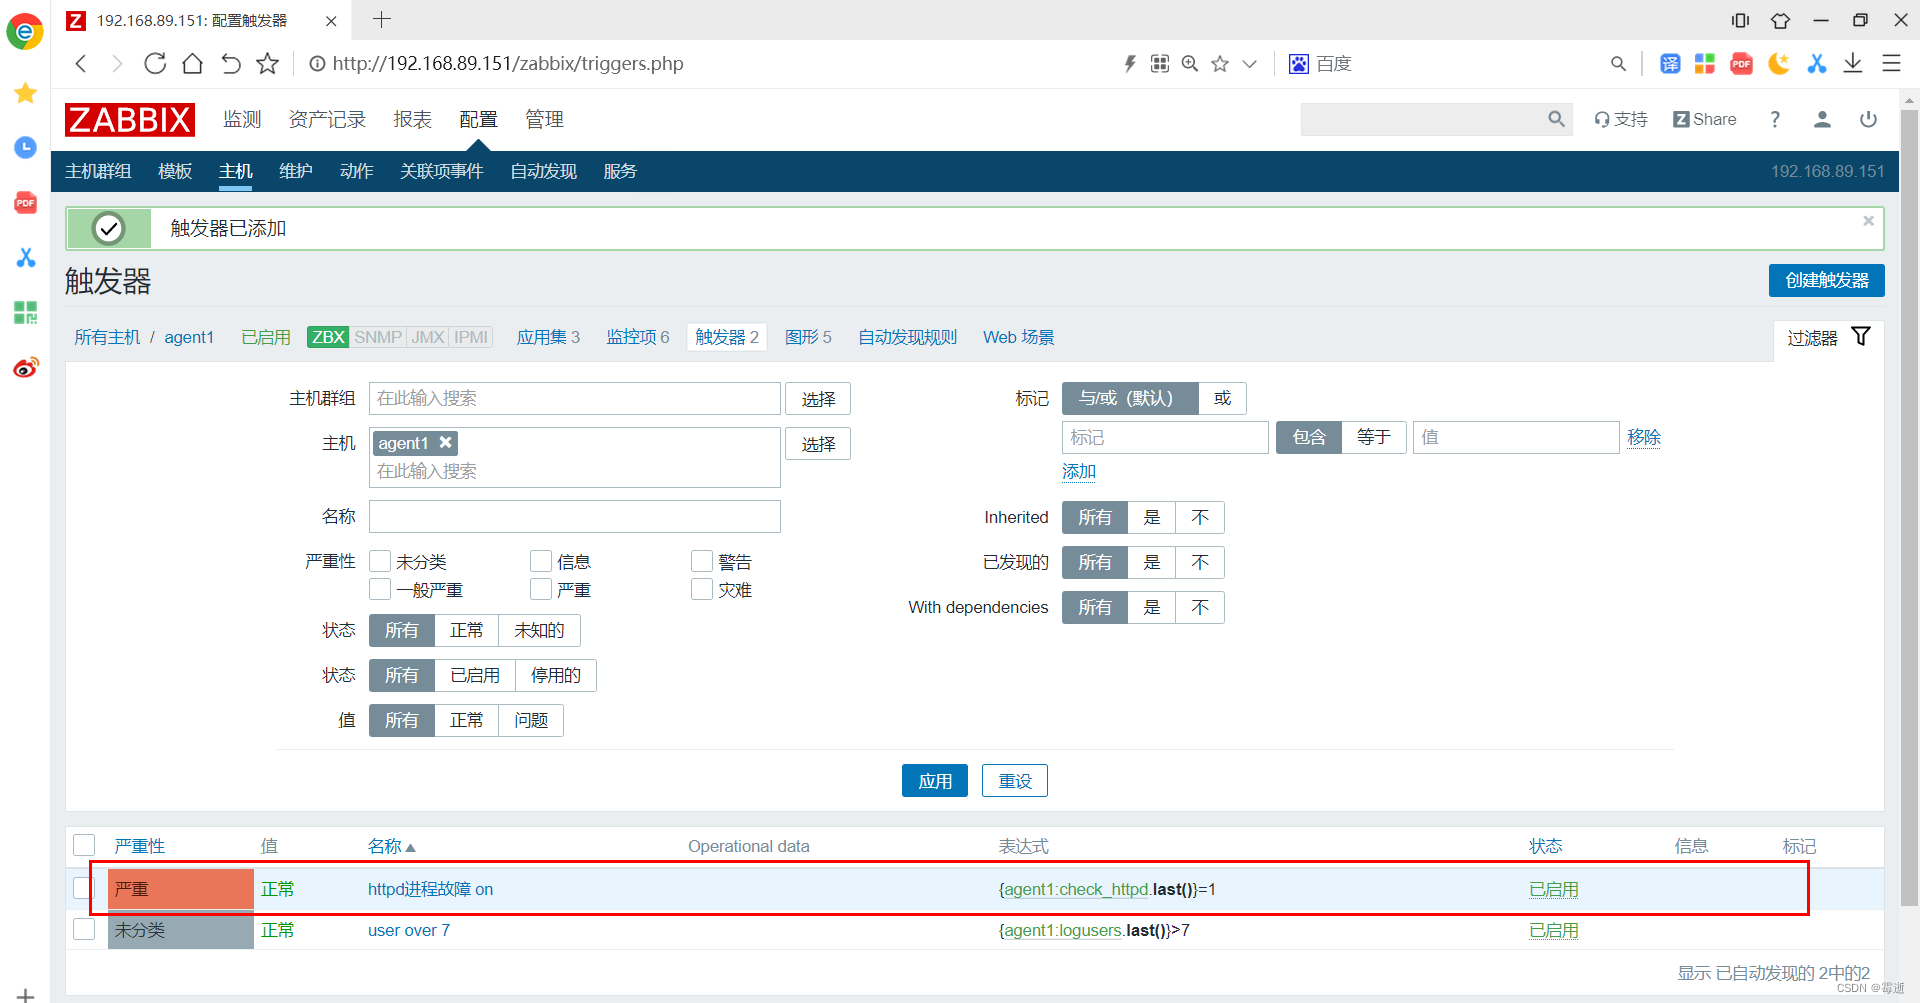Click the PDF extension icon in toolbar
This screenshot has width=1920, height=1003.
point(1741,64)
